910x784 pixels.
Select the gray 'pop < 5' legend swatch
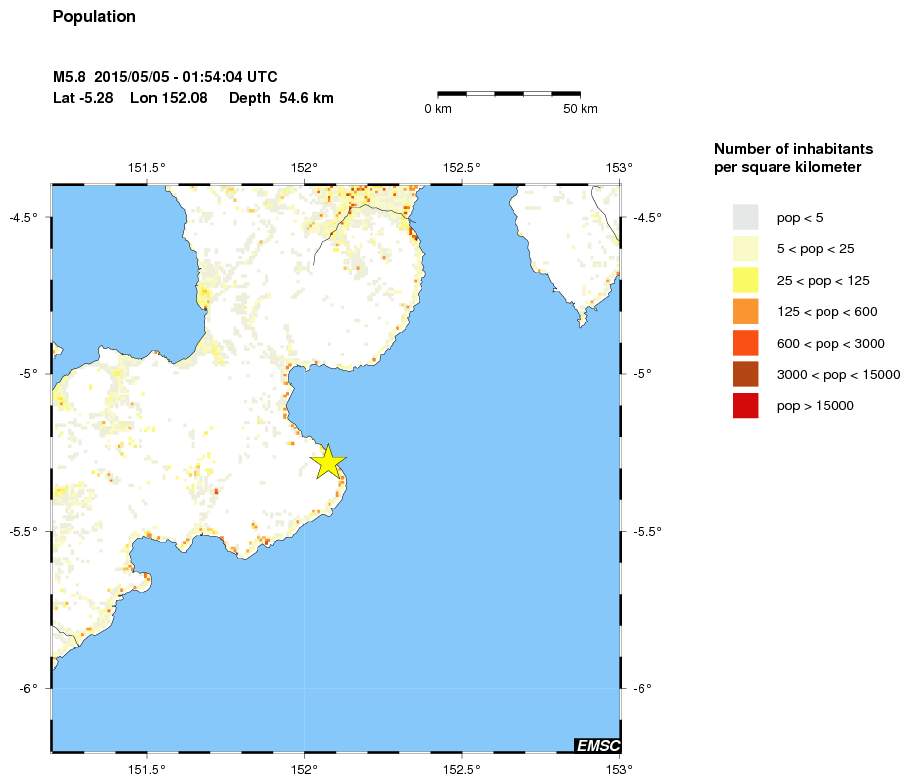click(x=745, y=217)
